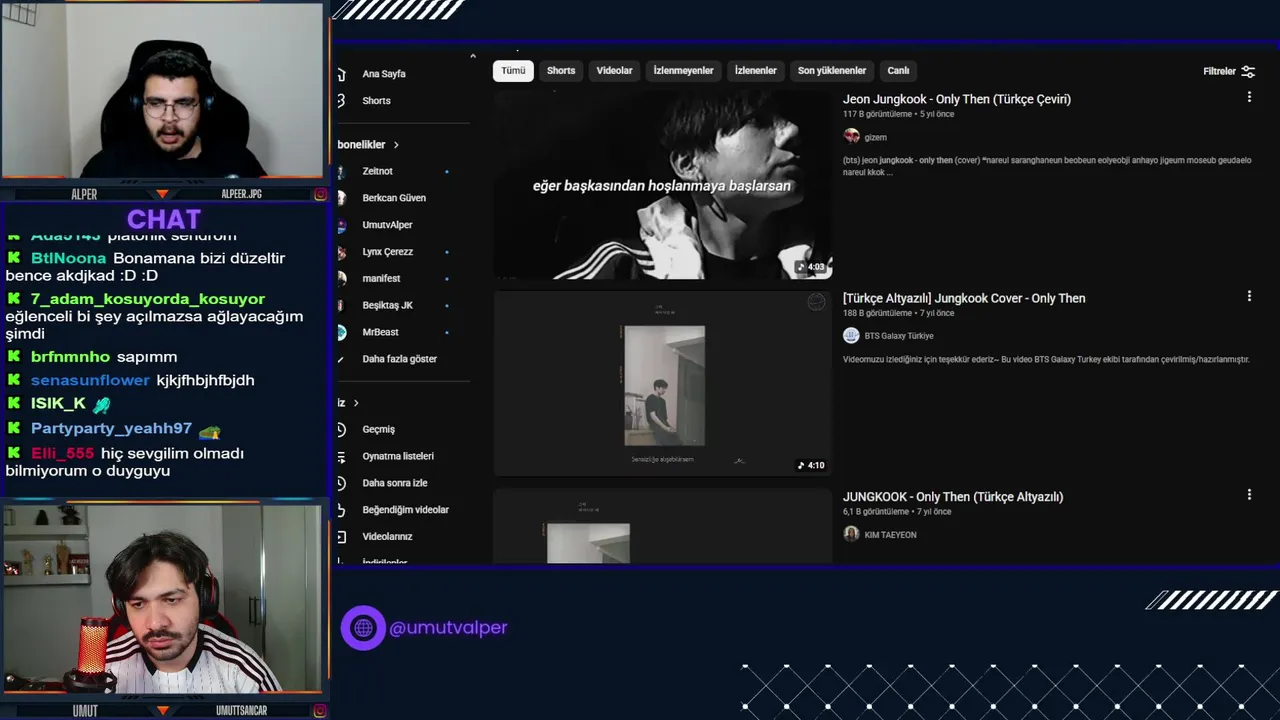Open UmutvAlper subscription channel
Screen dimensions: 1280x720
387,225
